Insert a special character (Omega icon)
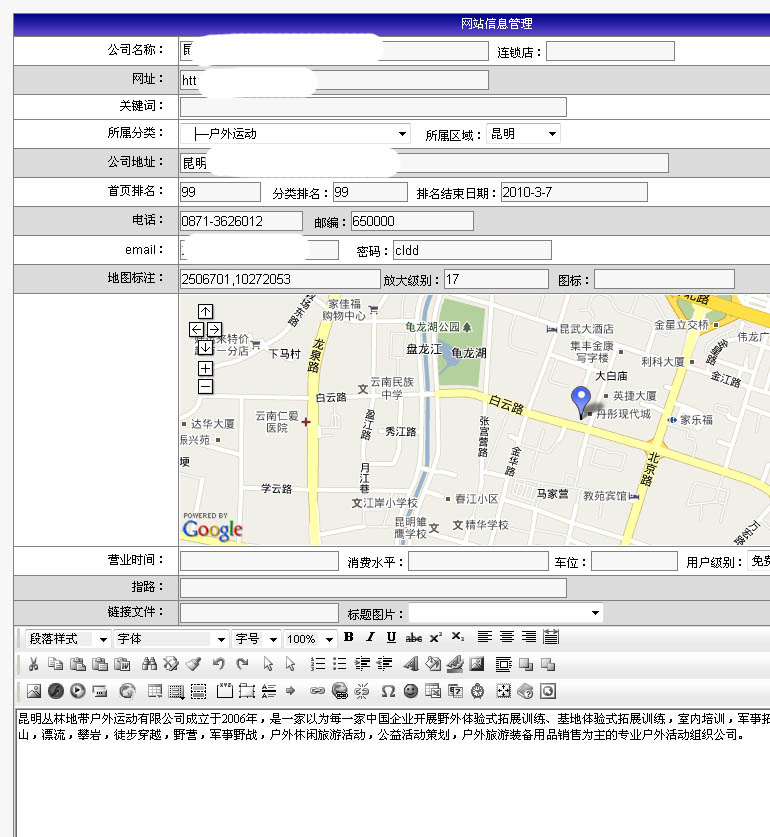770x837 pixels. click(x=388, y=691)
